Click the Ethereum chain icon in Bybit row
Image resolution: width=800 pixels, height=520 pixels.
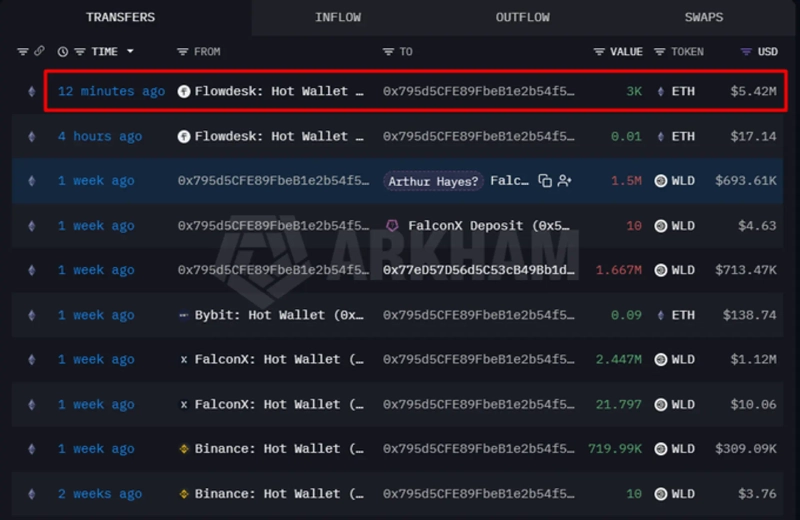[32, 315]
